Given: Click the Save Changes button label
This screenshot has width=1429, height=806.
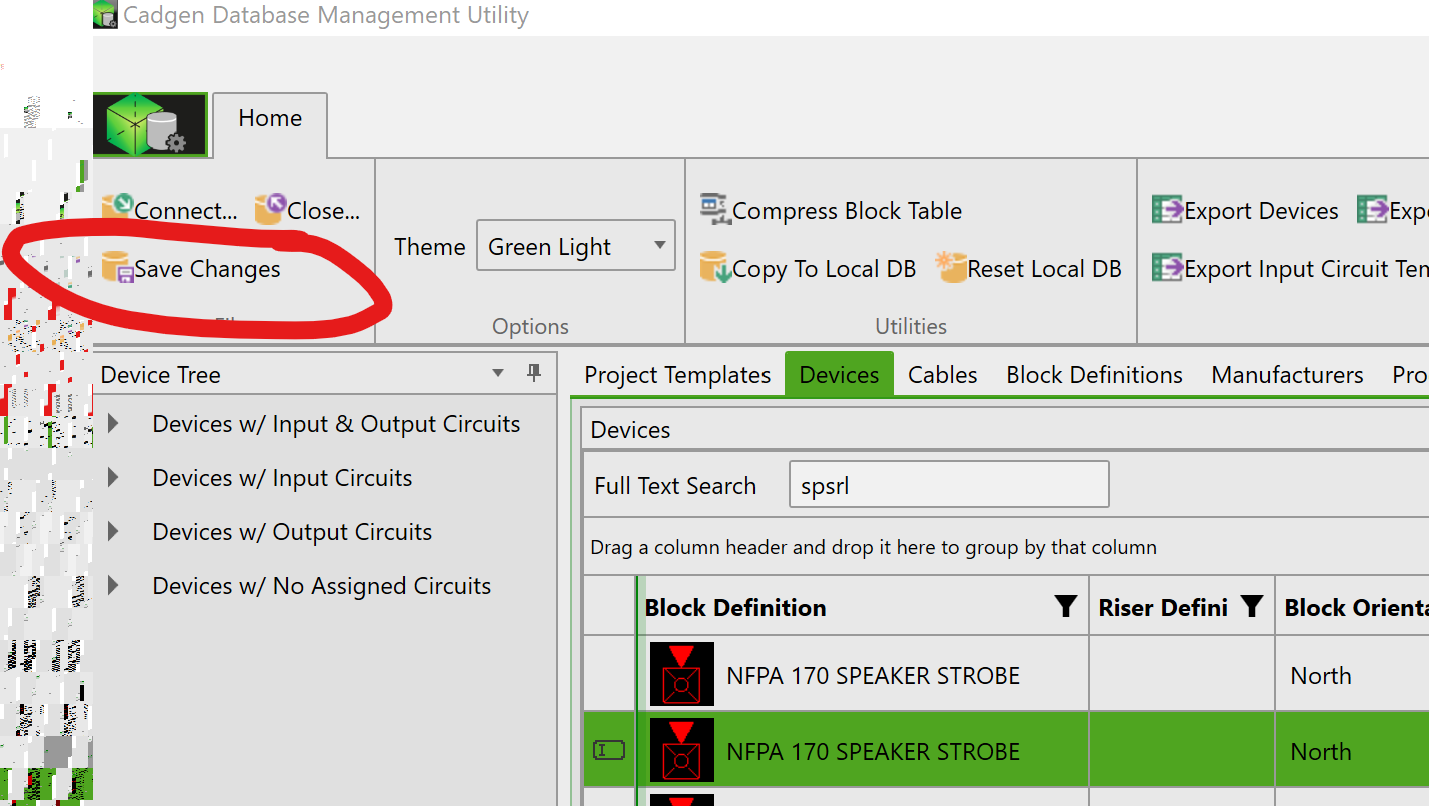Looking at the screenshot, I should tap(207, 269).
